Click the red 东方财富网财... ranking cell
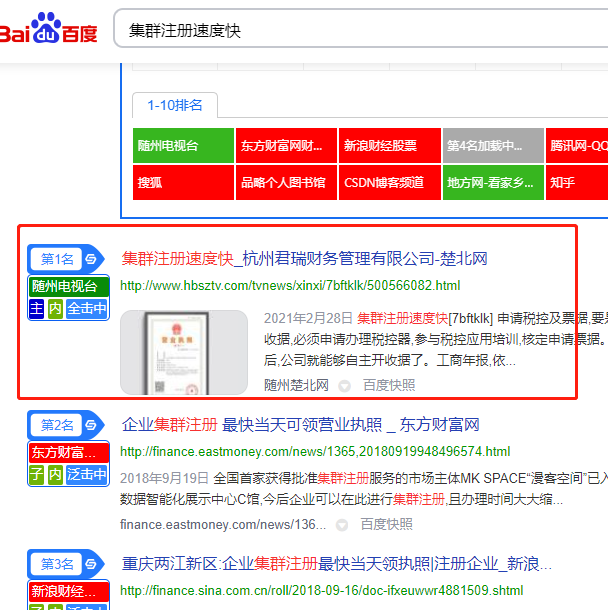608x610 pixels. pyautogui.click(x=286, y=145)
